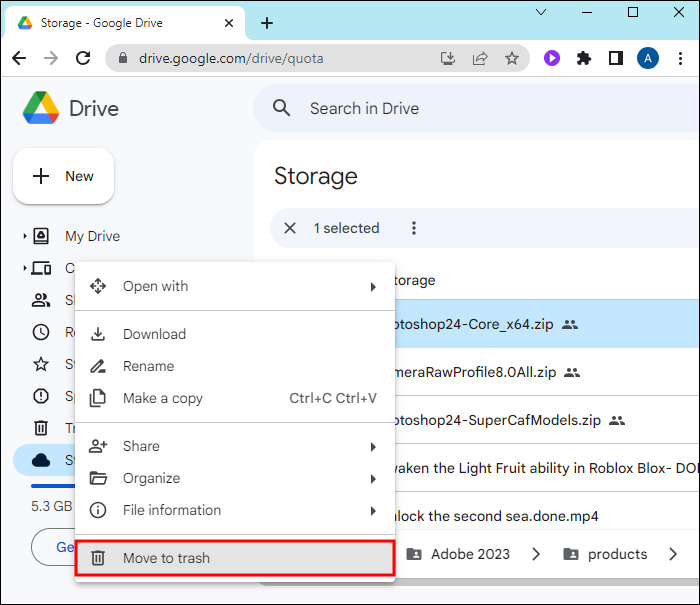Screen dimensions: 700x605
Task: Bookmark this page with star icon
Action: pyautogui.click(x=512, y=58)
